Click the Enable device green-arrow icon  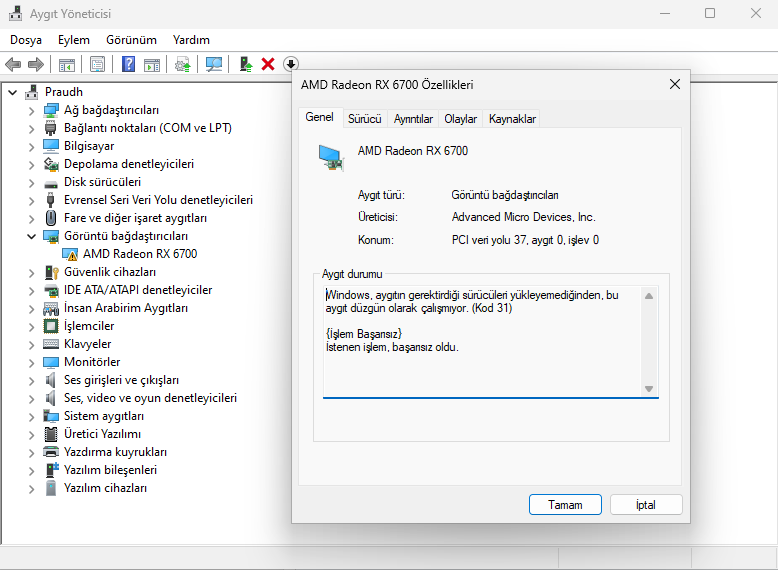tap(246, 64)
